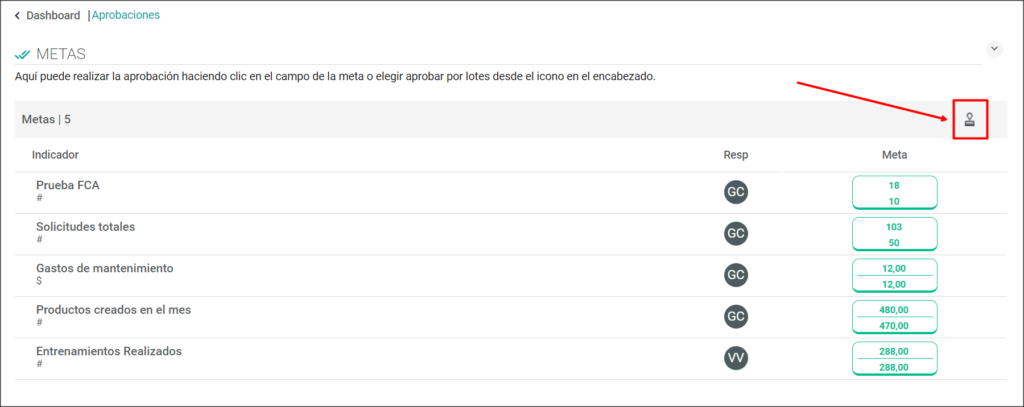
Task: Click the batch approval stamp icon
Action: click(970, 120)
